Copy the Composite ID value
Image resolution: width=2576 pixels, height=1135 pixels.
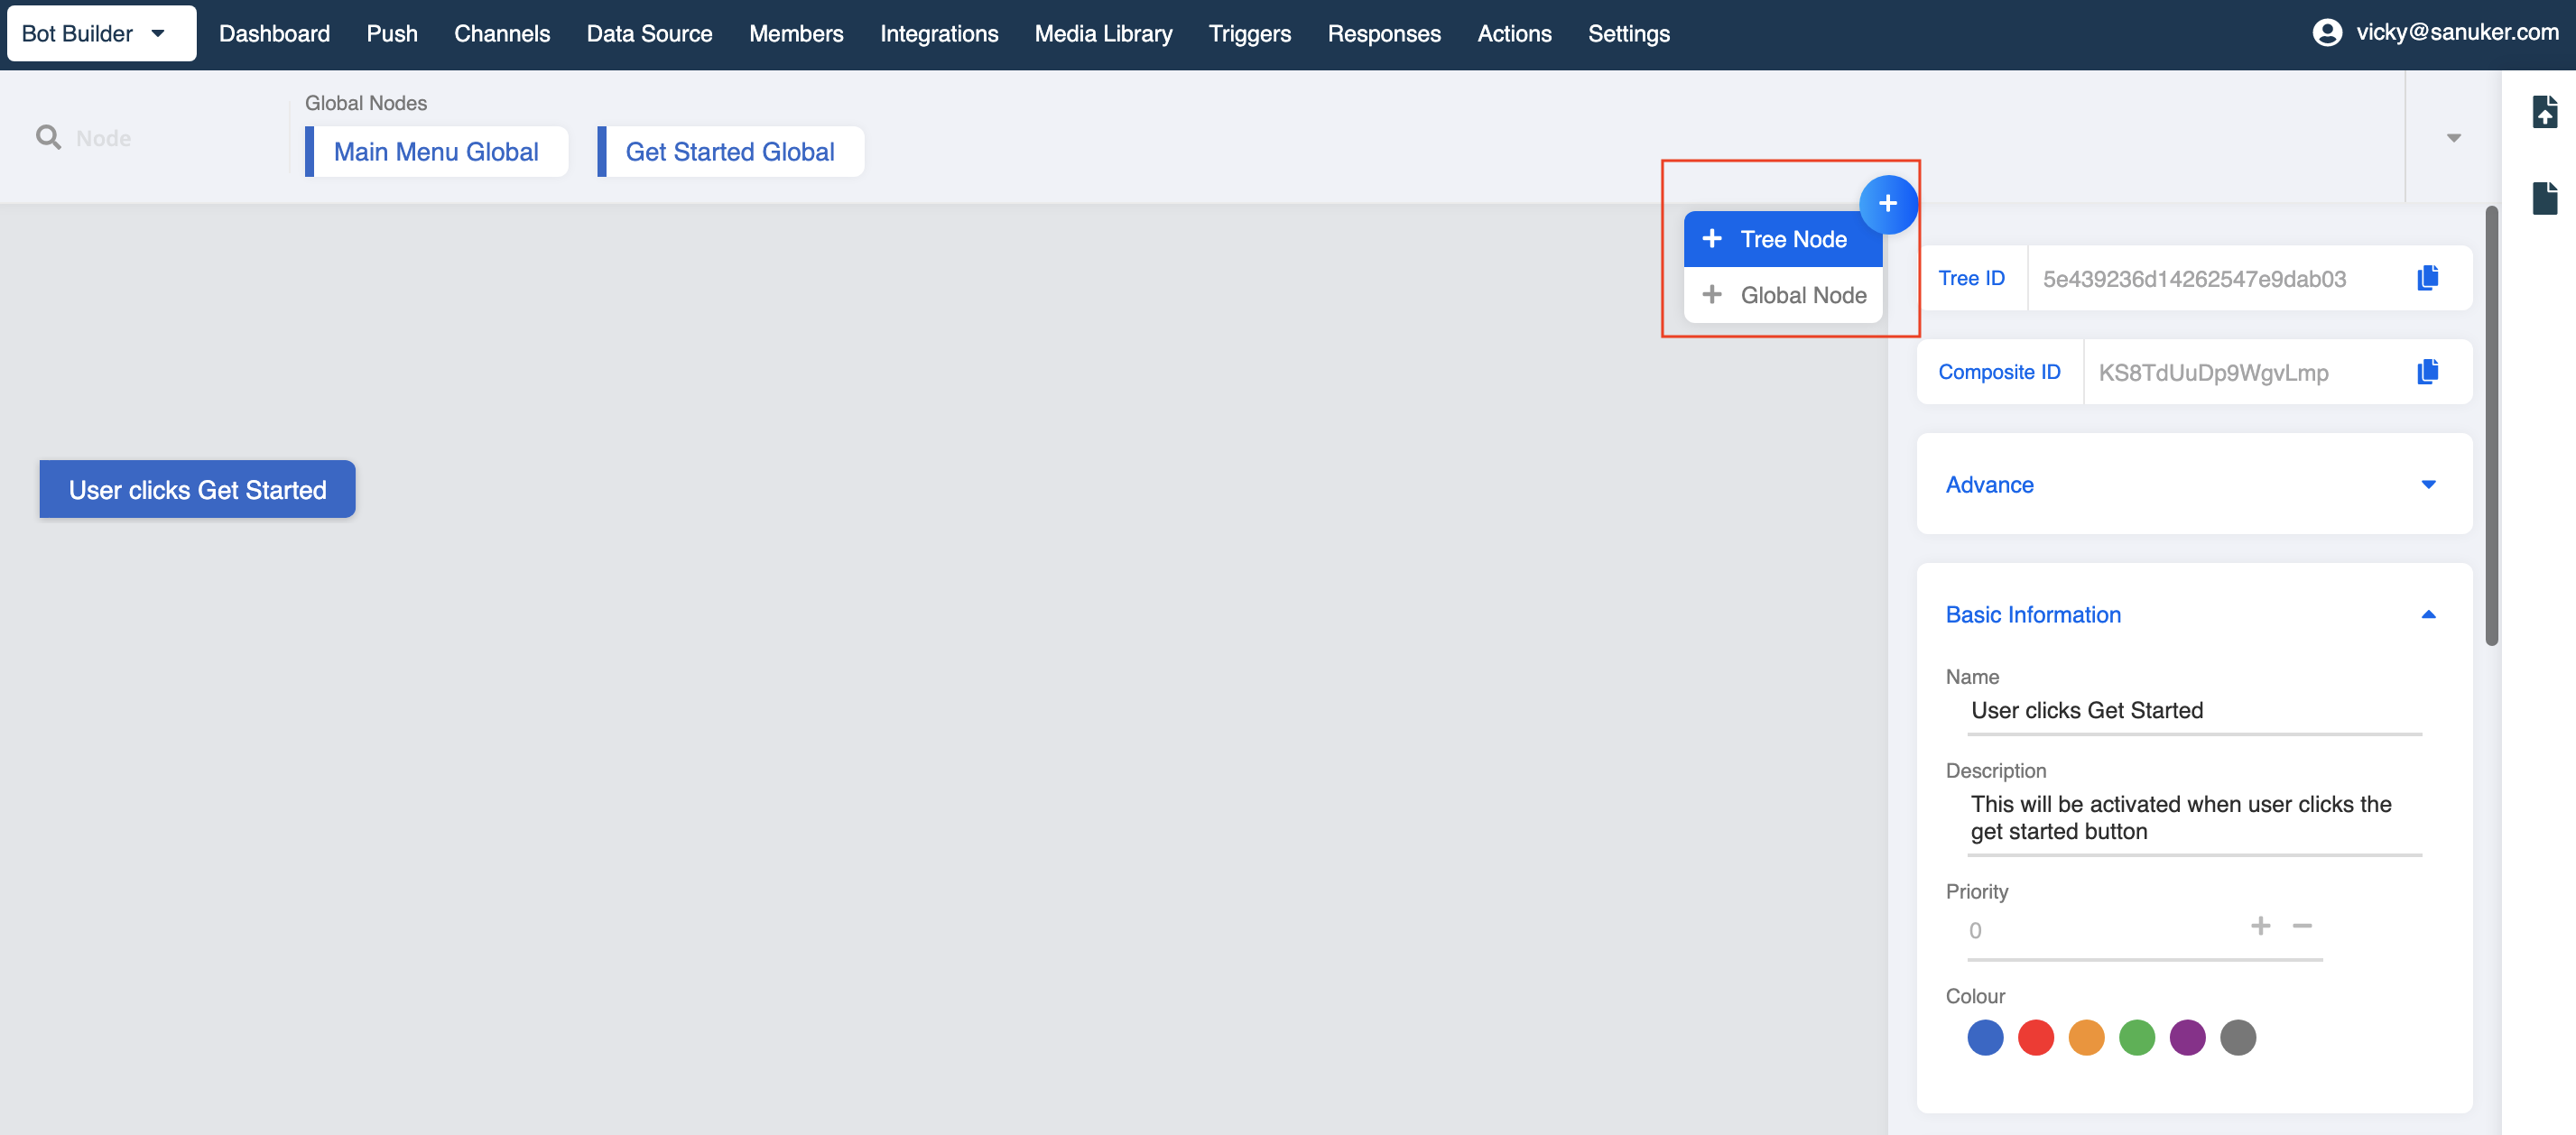coord(2427,372)
